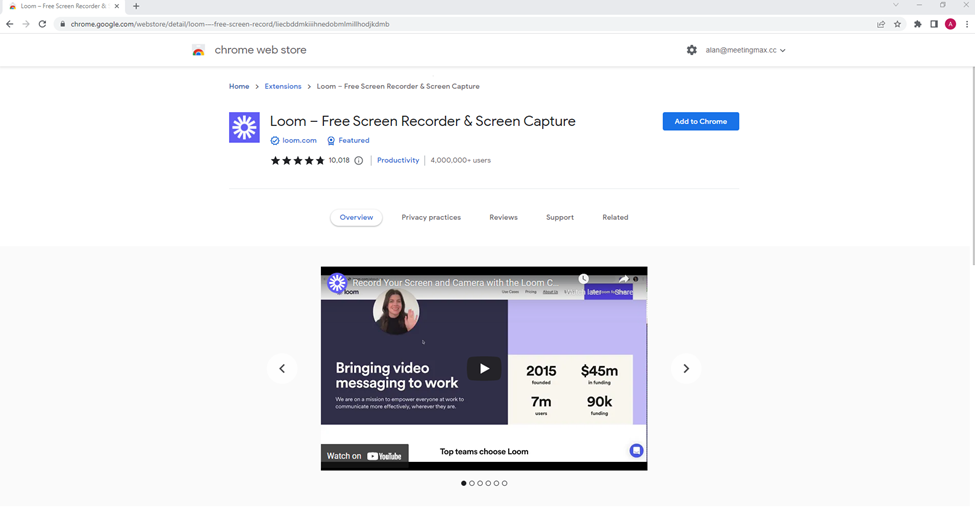975x522 pixels.
Task: Open the Chrome three-dot menu
Action: (x=967, y=24)
